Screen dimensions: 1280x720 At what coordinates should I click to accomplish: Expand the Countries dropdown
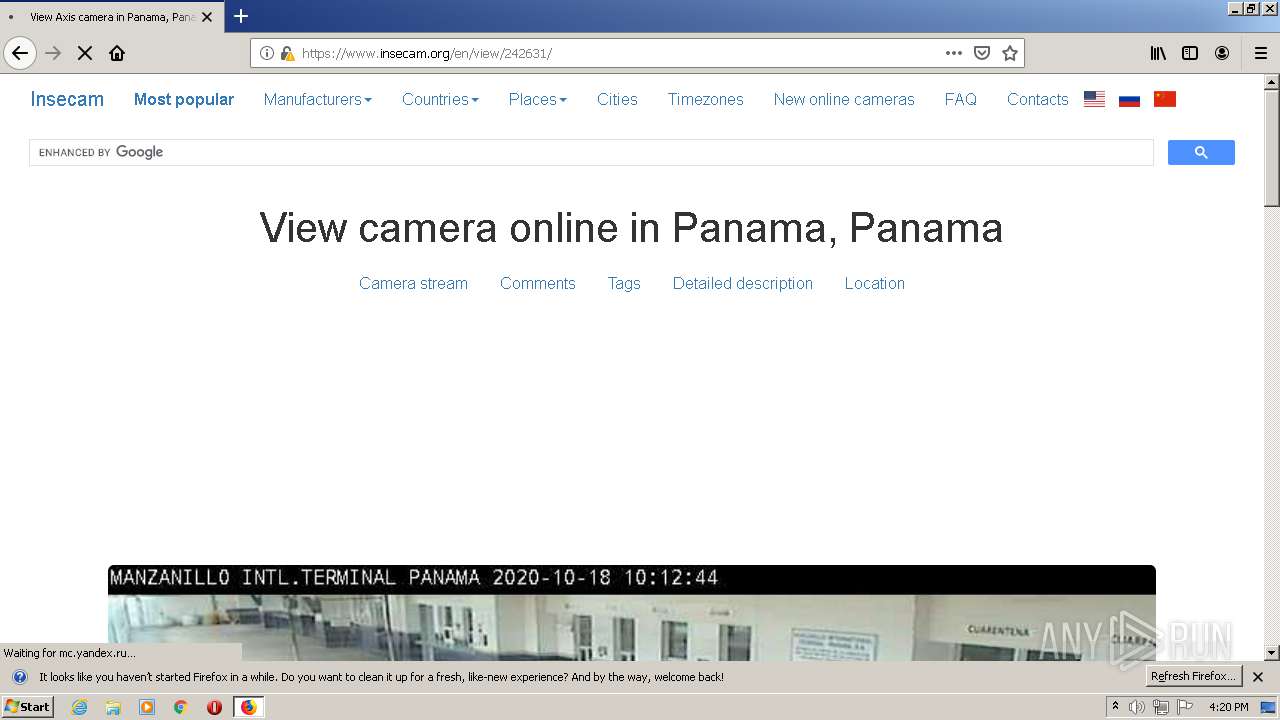tap(440, 99)
